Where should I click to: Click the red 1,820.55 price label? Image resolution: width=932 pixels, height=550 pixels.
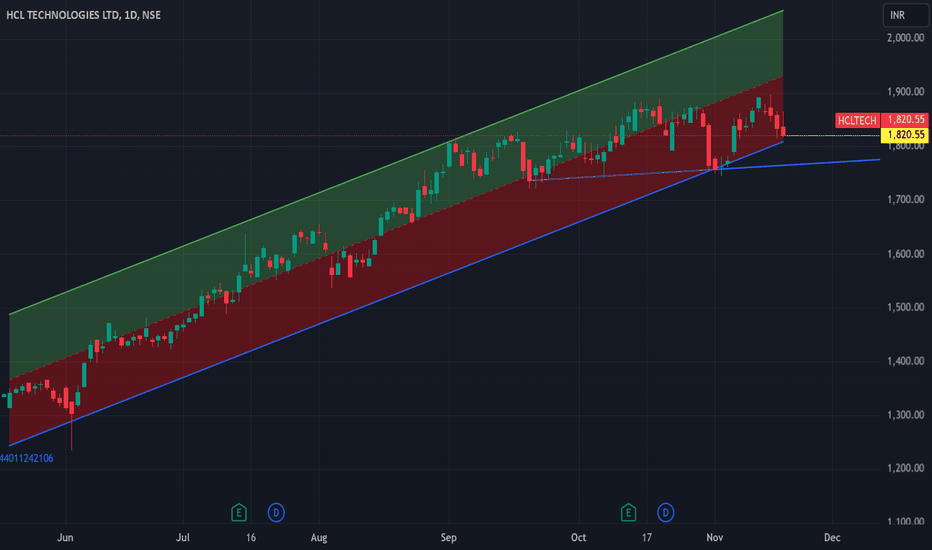coord(905,120)
